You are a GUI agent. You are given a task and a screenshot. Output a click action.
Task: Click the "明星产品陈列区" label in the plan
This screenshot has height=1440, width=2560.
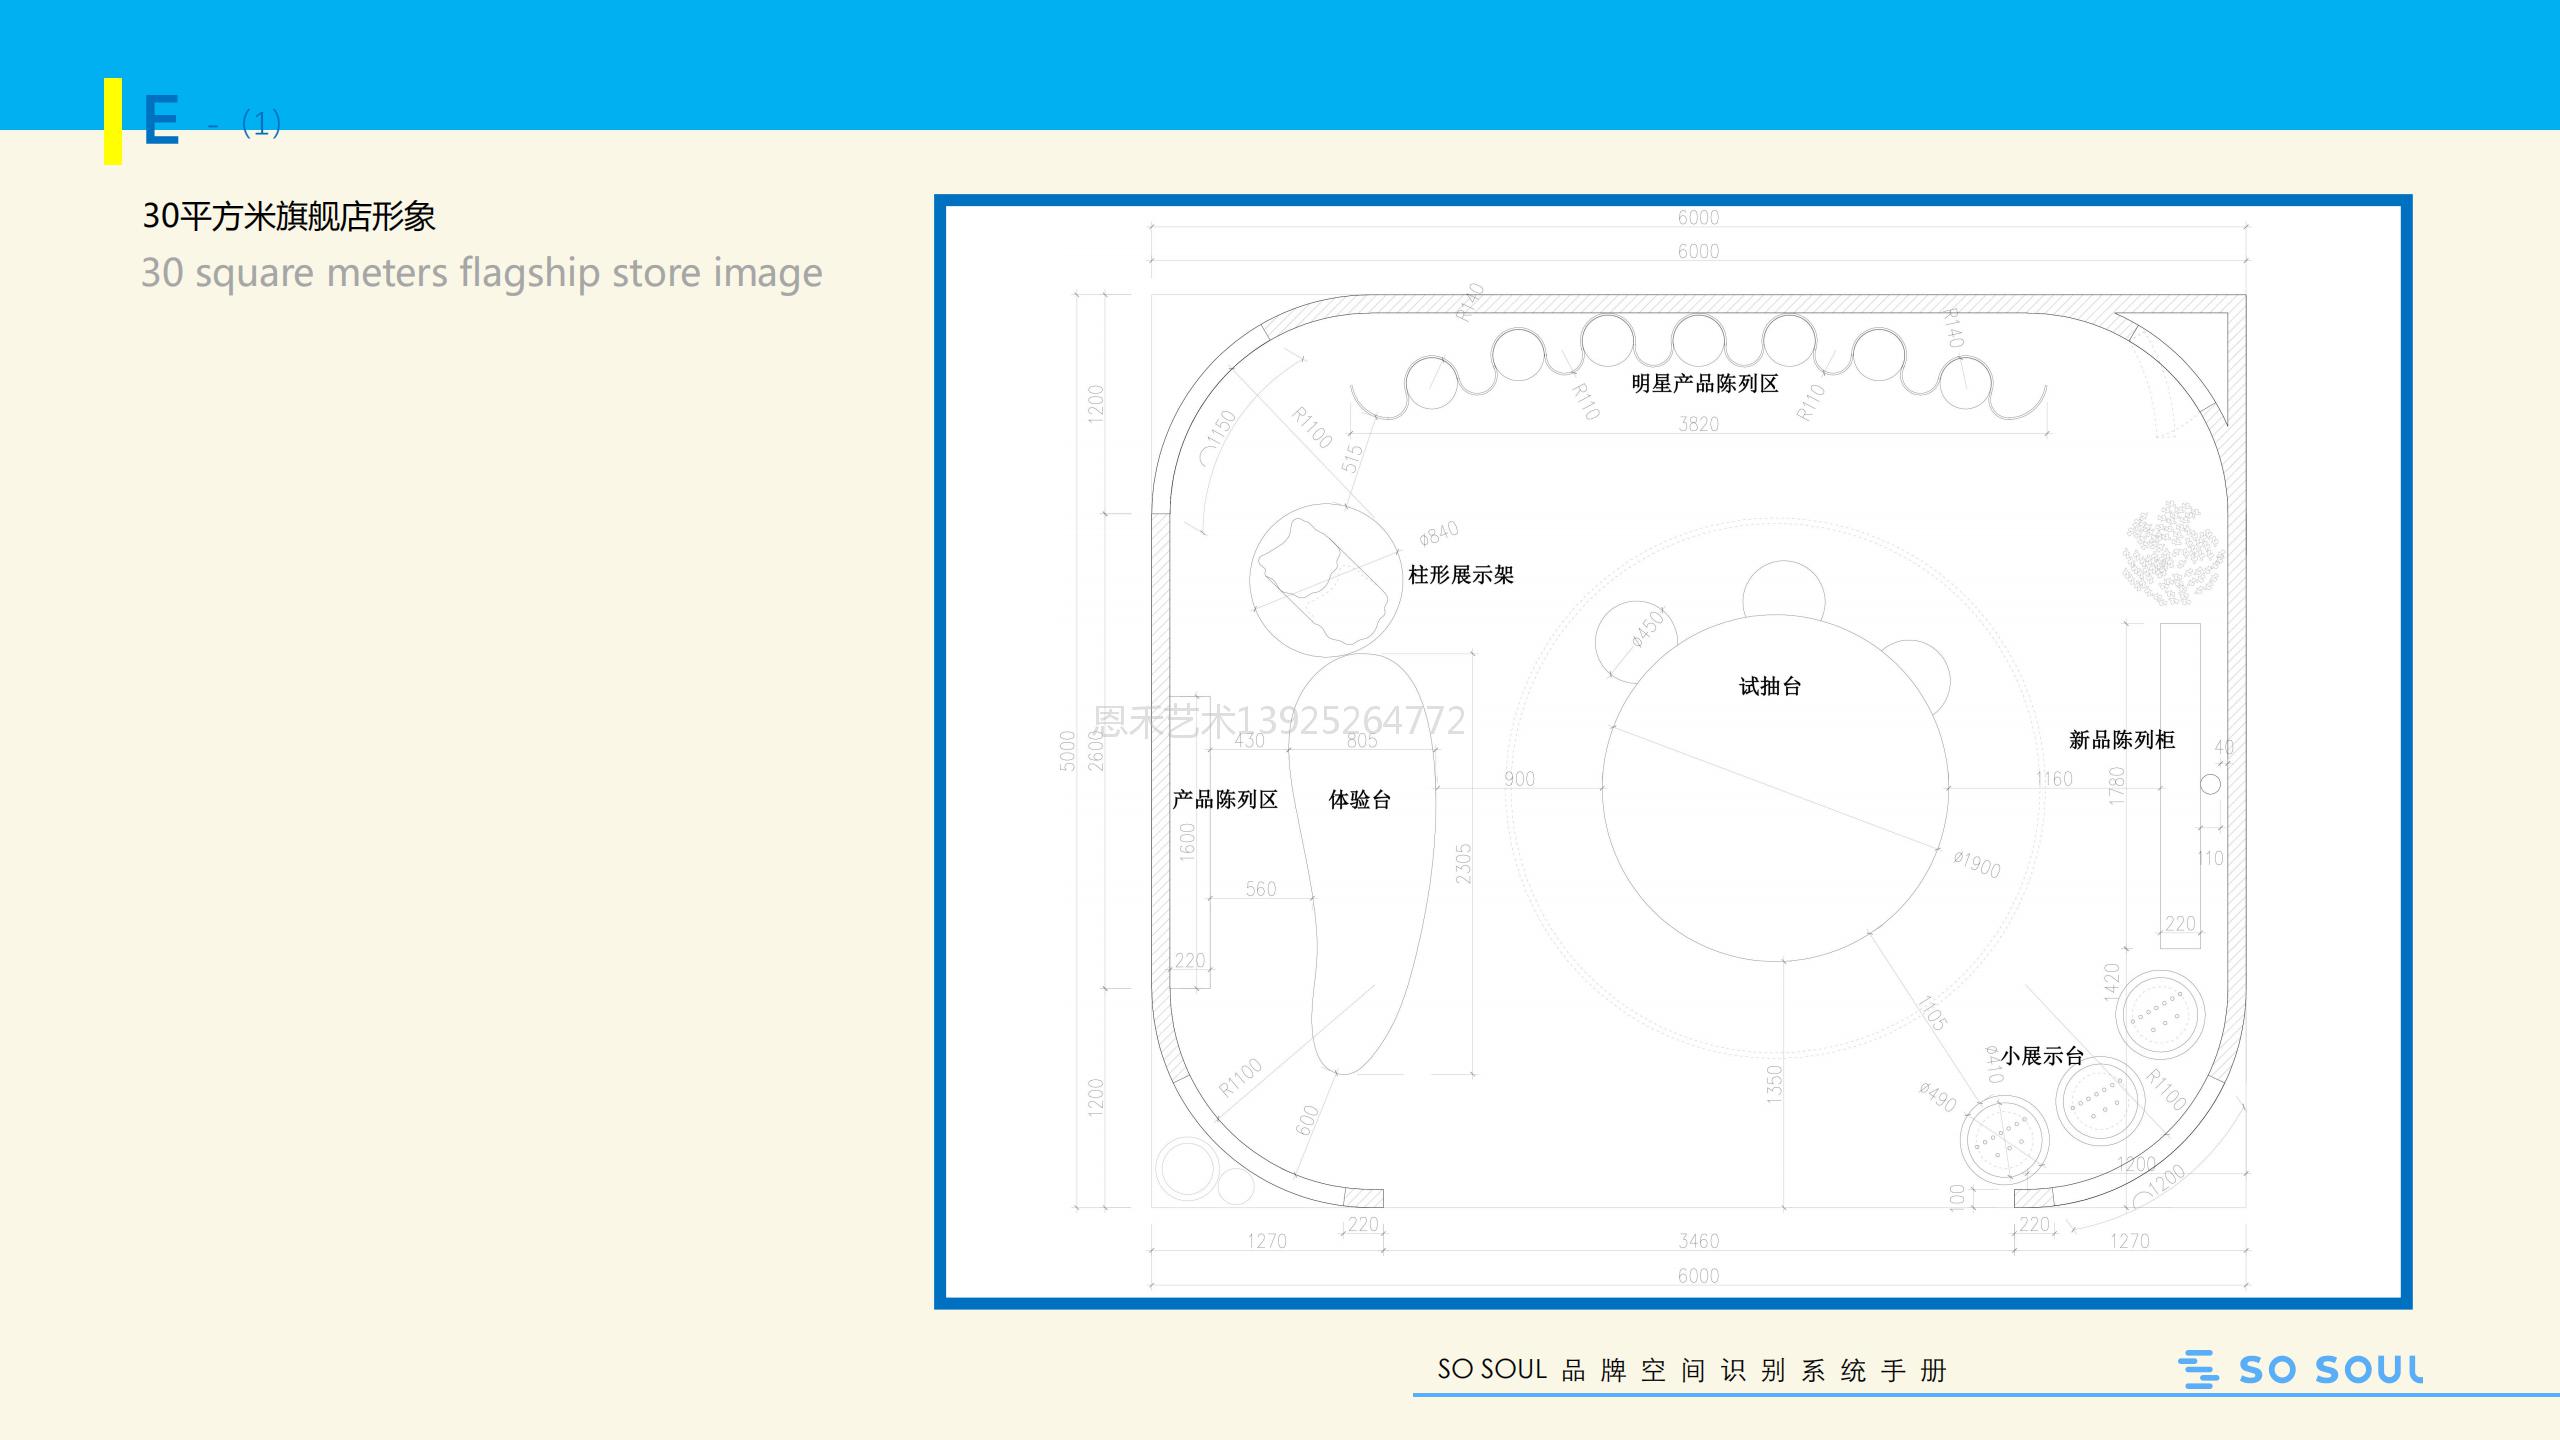coord(1704,383)
